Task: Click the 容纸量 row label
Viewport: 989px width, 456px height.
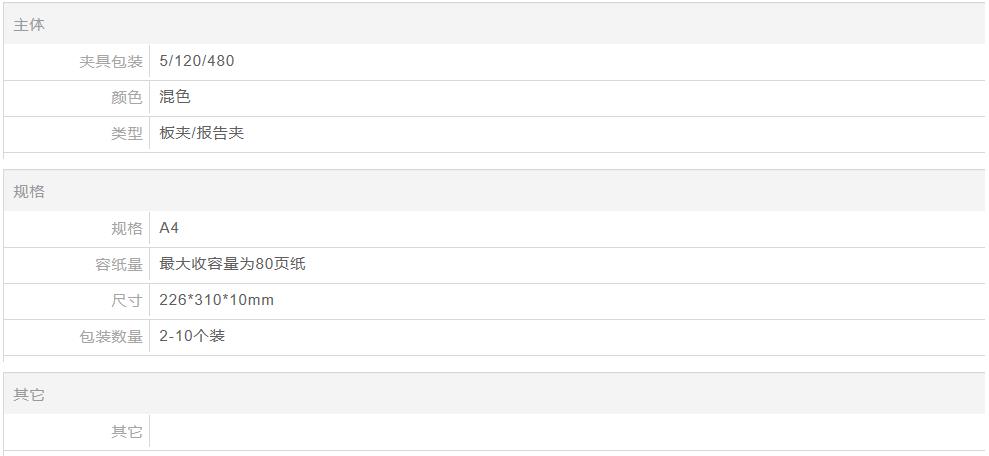Action: [119, 265]
